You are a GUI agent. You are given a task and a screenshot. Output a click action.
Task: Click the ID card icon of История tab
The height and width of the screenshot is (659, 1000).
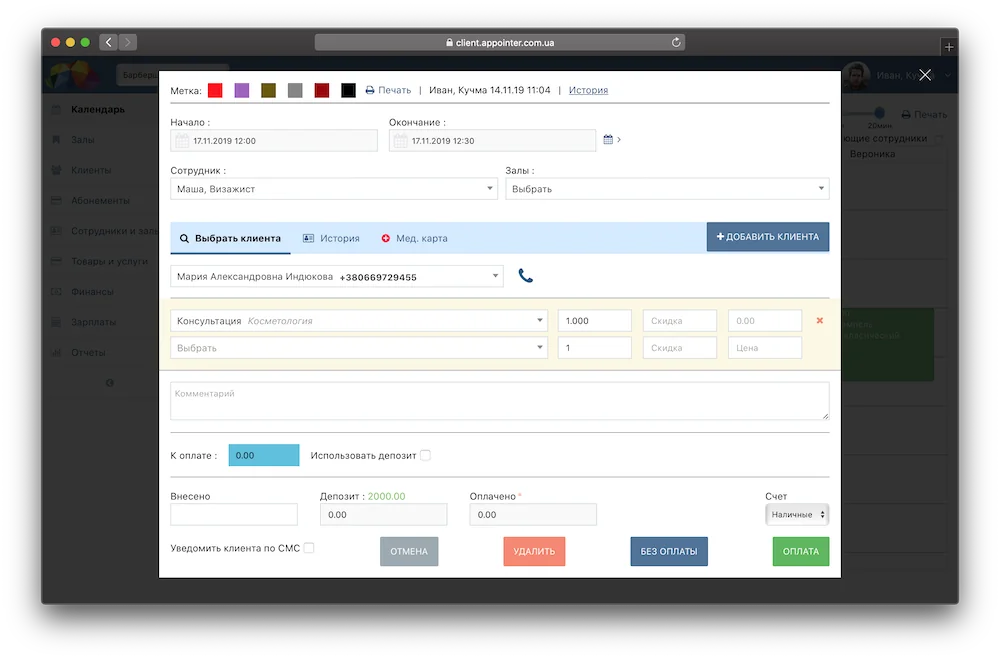(309, 238)
